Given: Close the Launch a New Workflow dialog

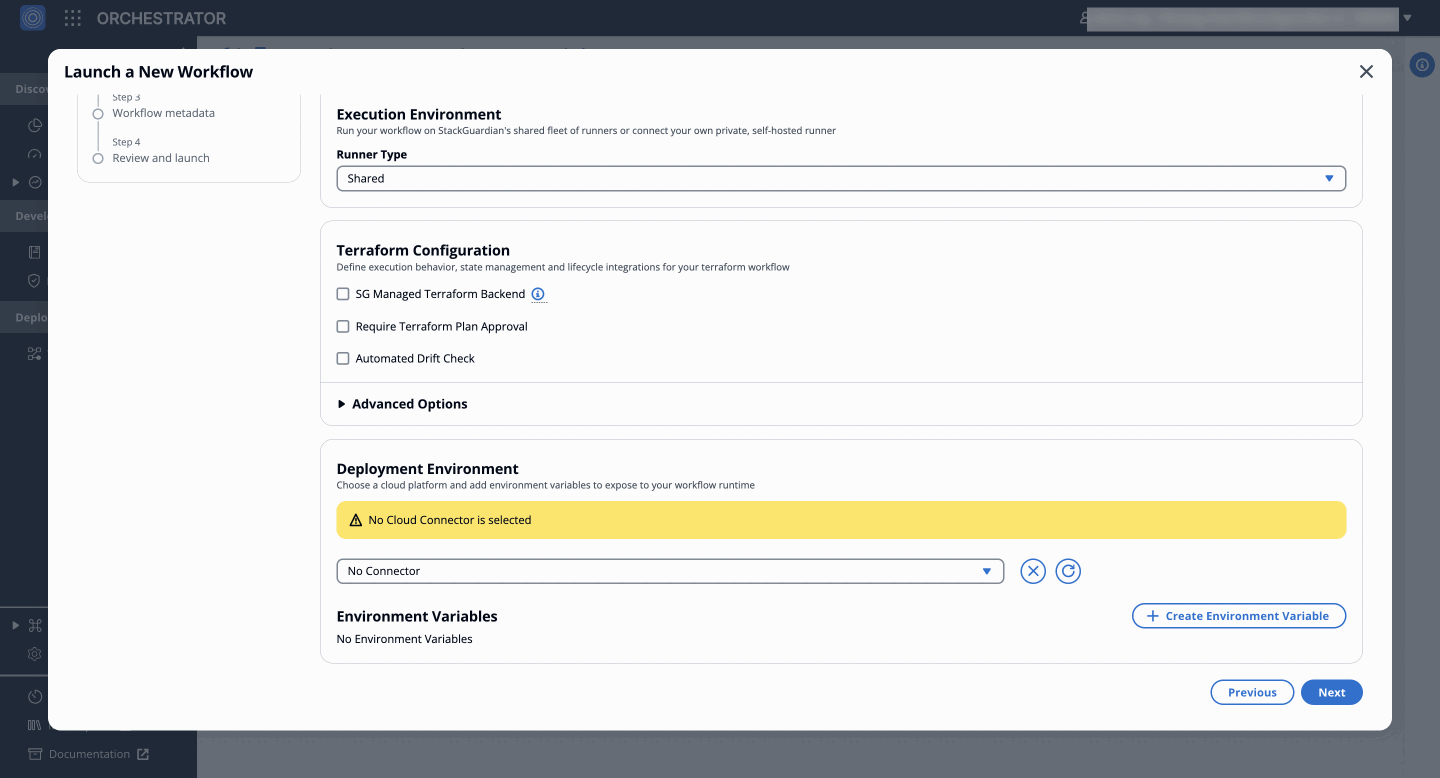Looking at the screenshot, I should (x=1366, y=72).
